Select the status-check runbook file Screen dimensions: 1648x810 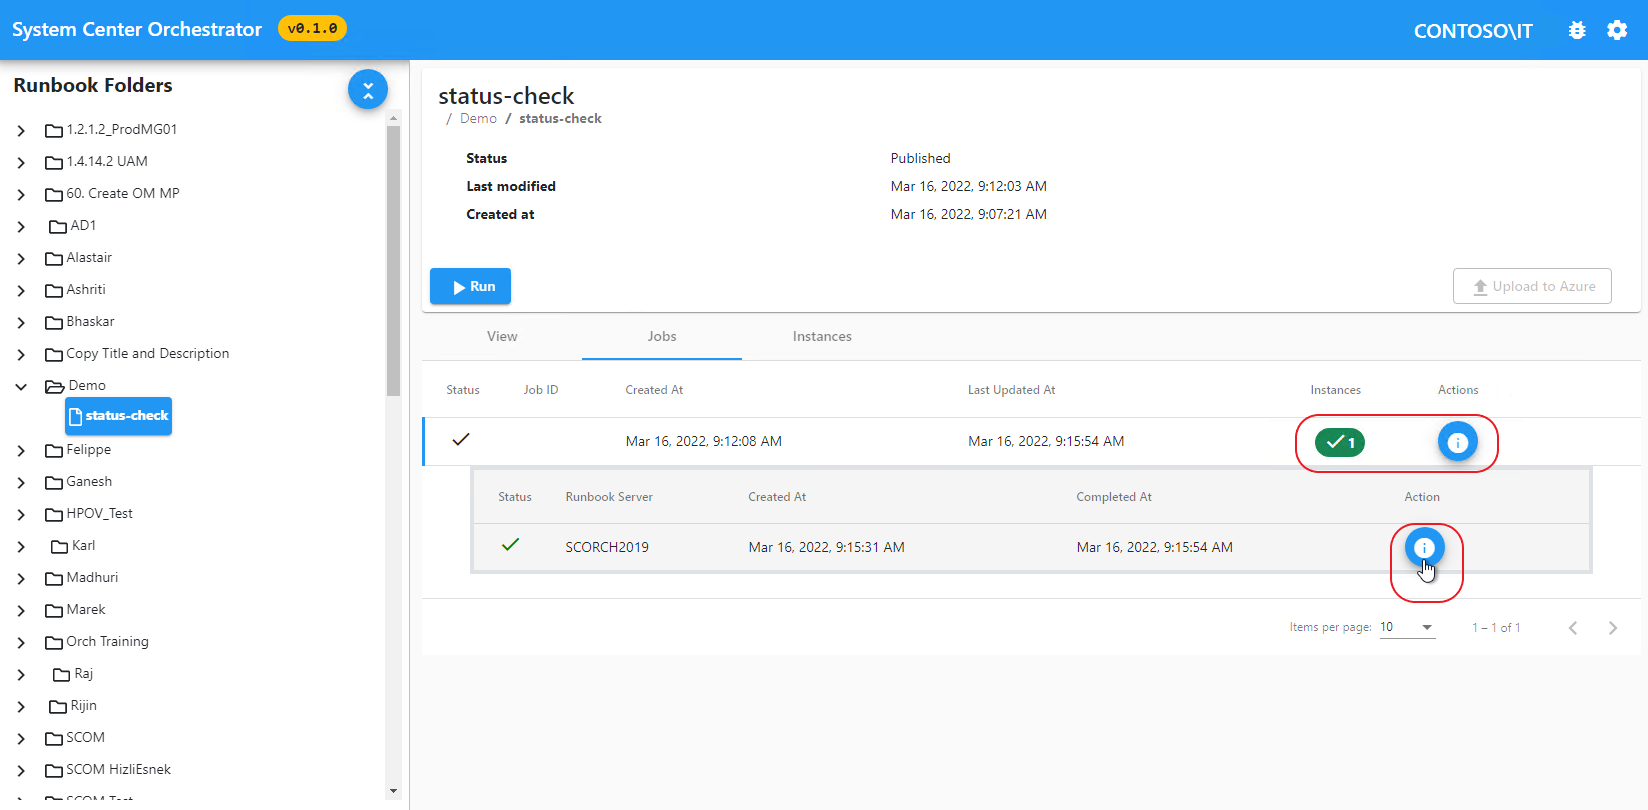coord(118,416)
